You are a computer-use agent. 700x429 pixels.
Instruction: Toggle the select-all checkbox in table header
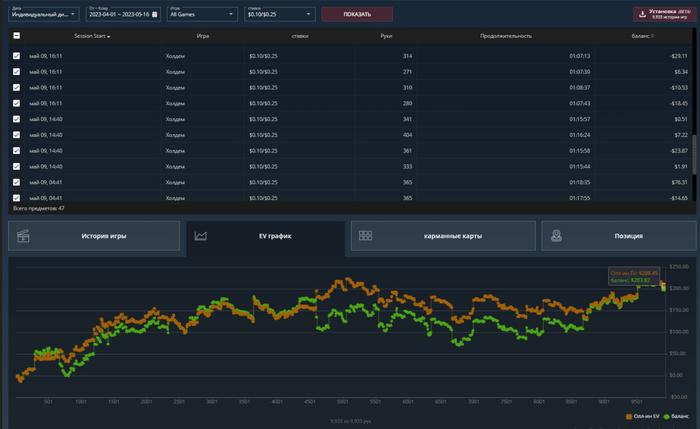[x=17, y=36]
